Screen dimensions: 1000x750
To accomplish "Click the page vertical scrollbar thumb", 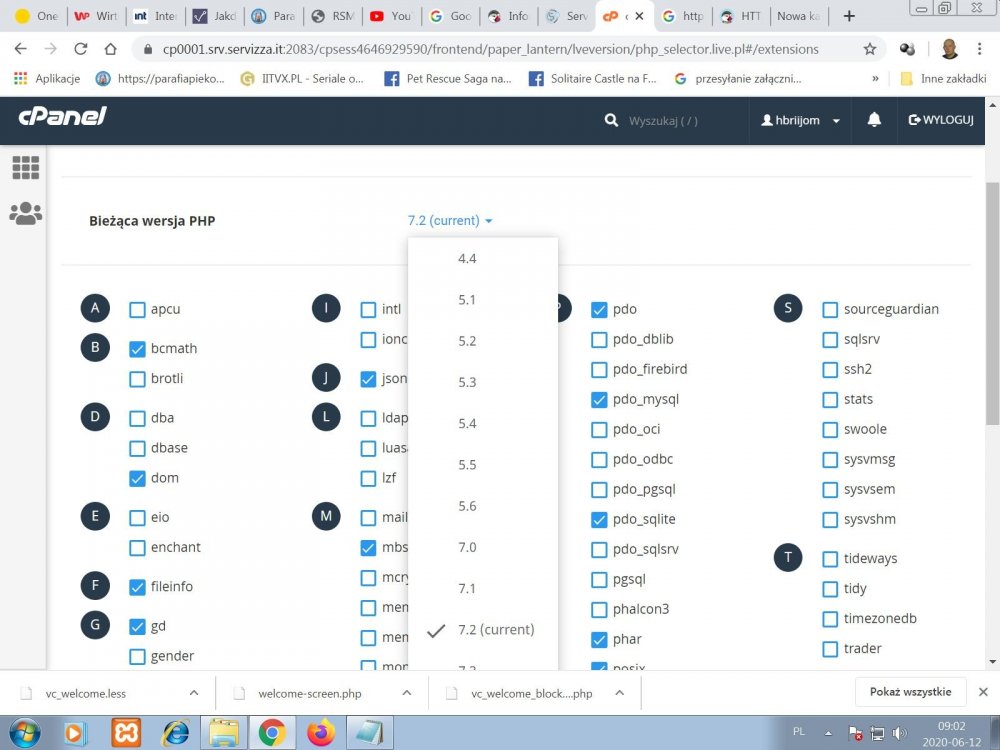I will coord(992,303).
